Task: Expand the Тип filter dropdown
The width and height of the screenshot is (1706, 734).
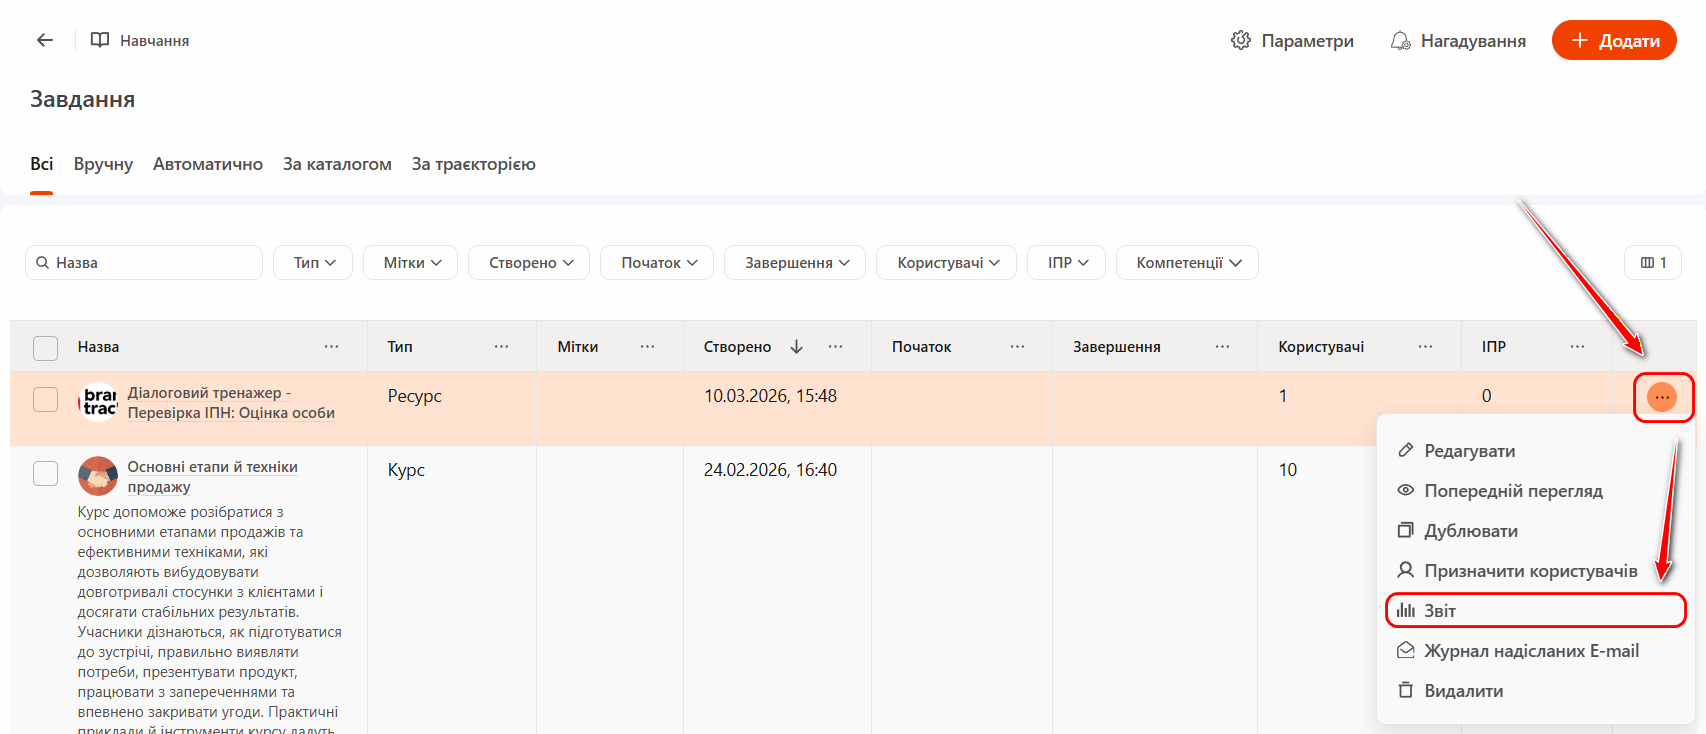Action: pos(314,263)
